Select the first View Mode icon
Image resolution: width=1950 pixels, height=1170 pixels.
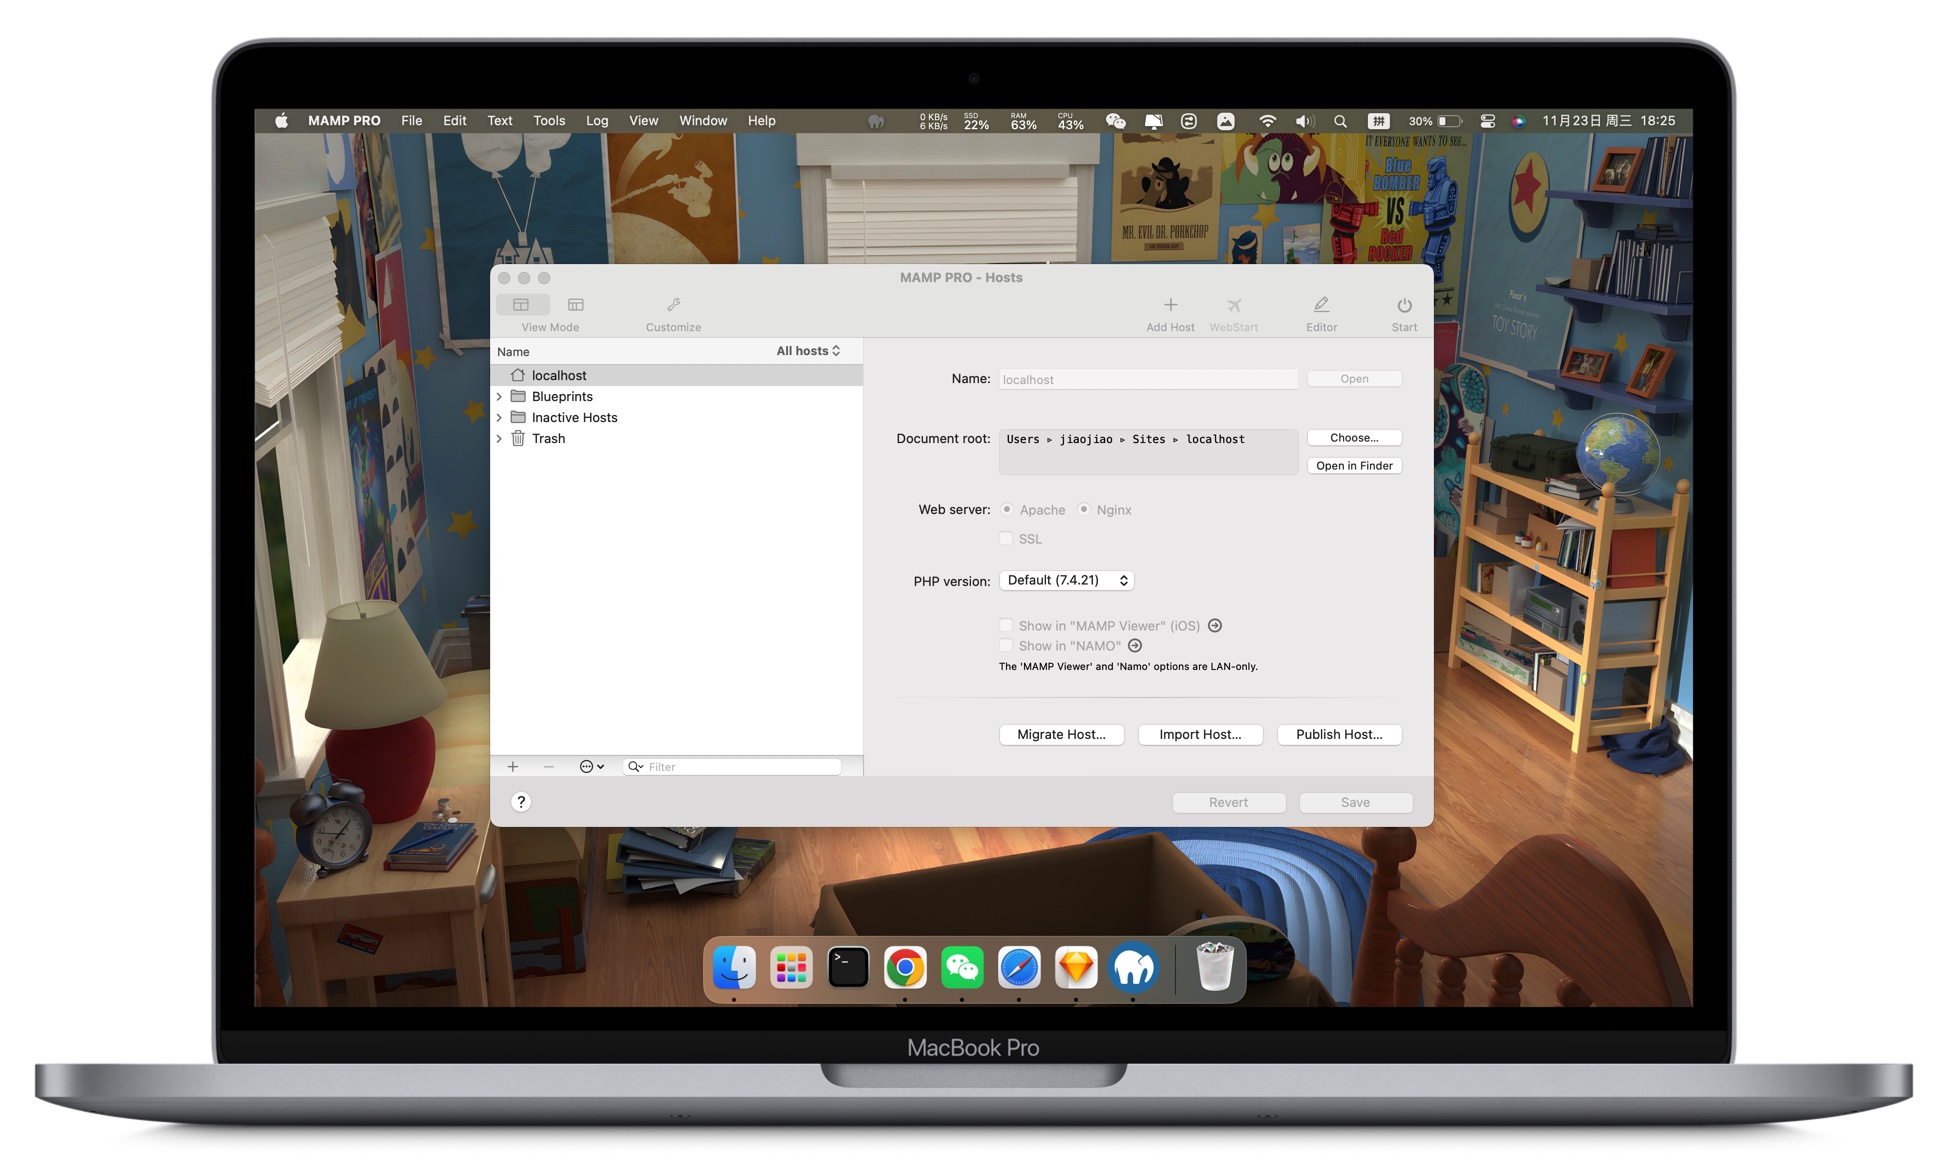[x=521, y=305]
